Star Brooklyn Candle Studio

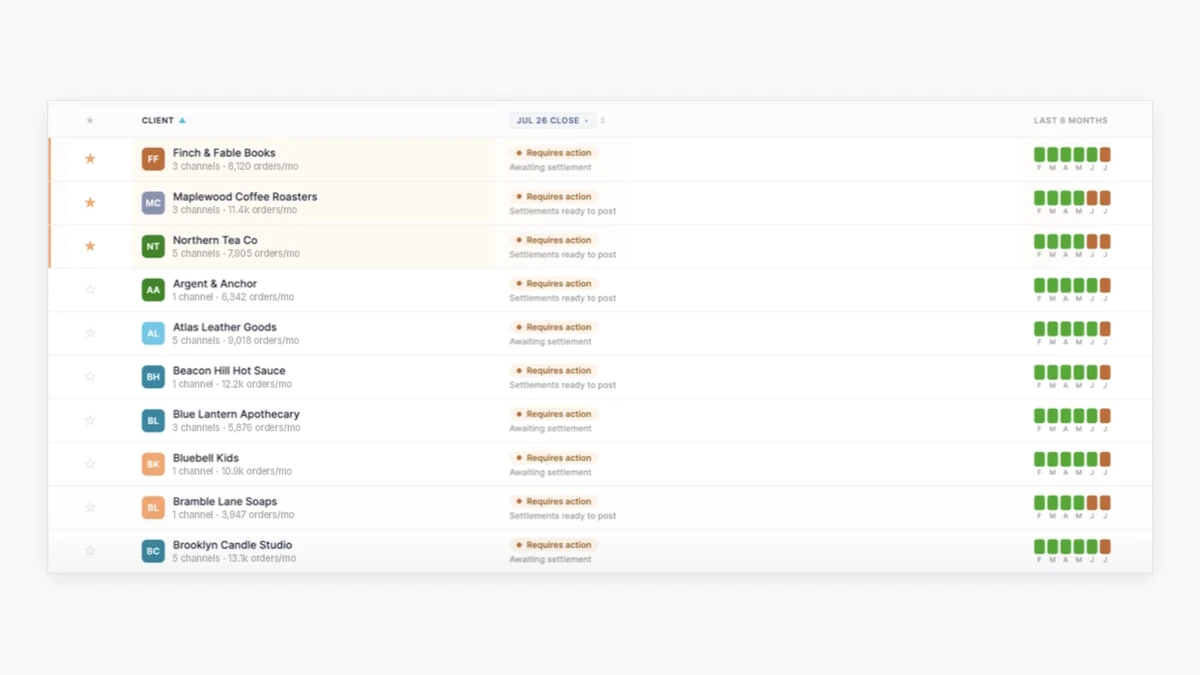pyautogui.click(x=90, y=551)
